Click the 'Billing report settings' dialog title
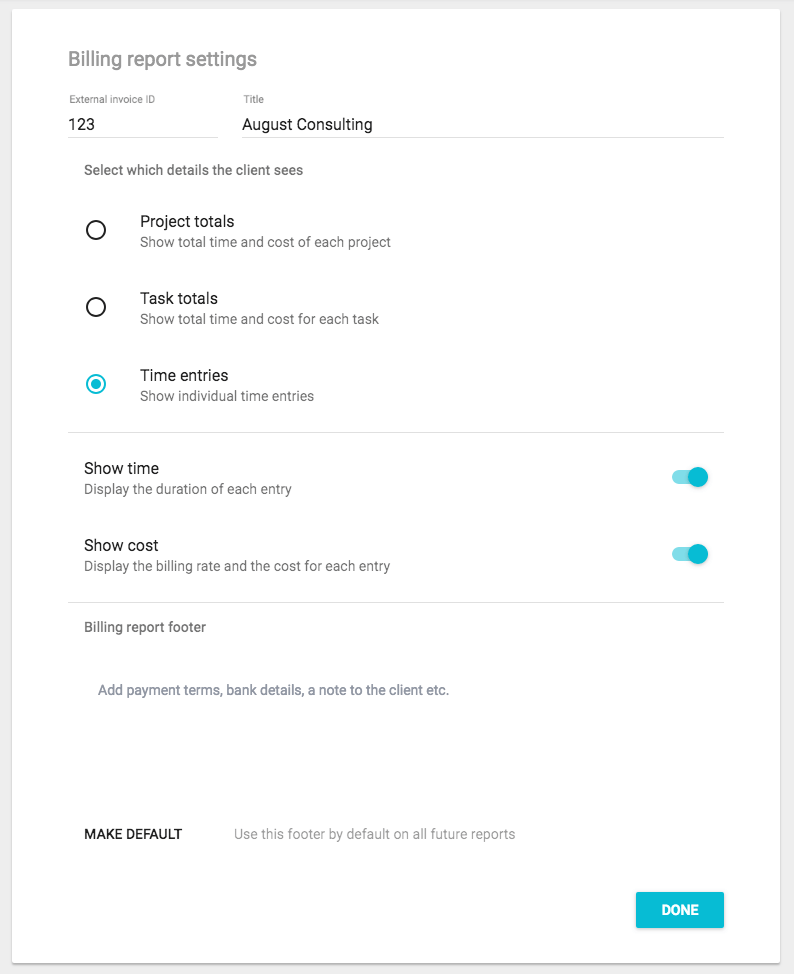794x974 pixels. coord(162,59)
